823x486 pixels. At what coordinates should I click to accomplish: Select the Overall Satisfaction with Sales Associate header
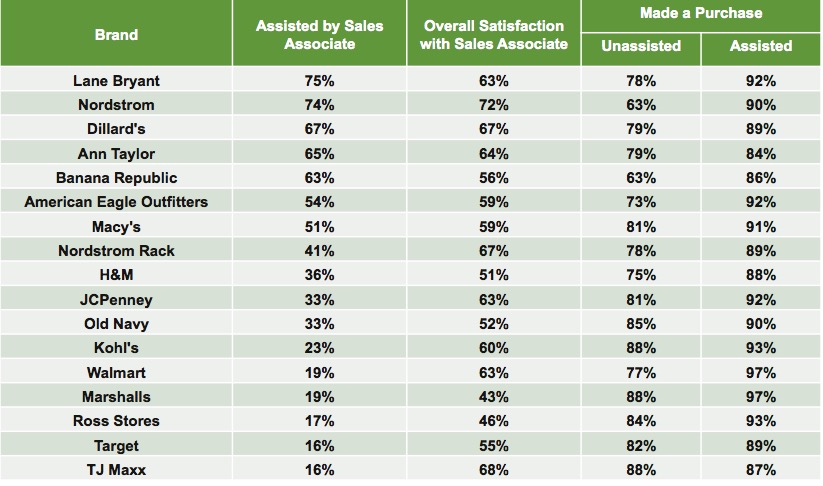[493, 35]
